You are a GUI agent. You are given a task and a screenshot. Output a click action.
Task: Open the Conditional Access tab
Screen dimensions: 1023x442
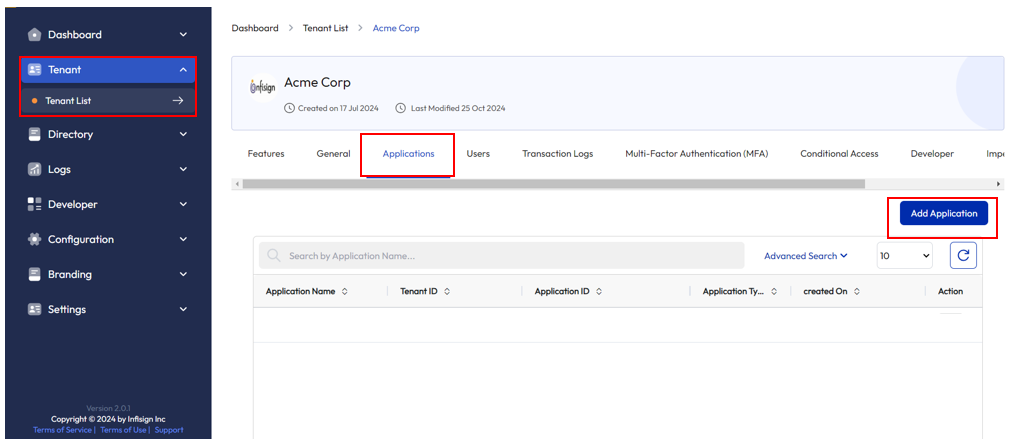coord(840,154)
